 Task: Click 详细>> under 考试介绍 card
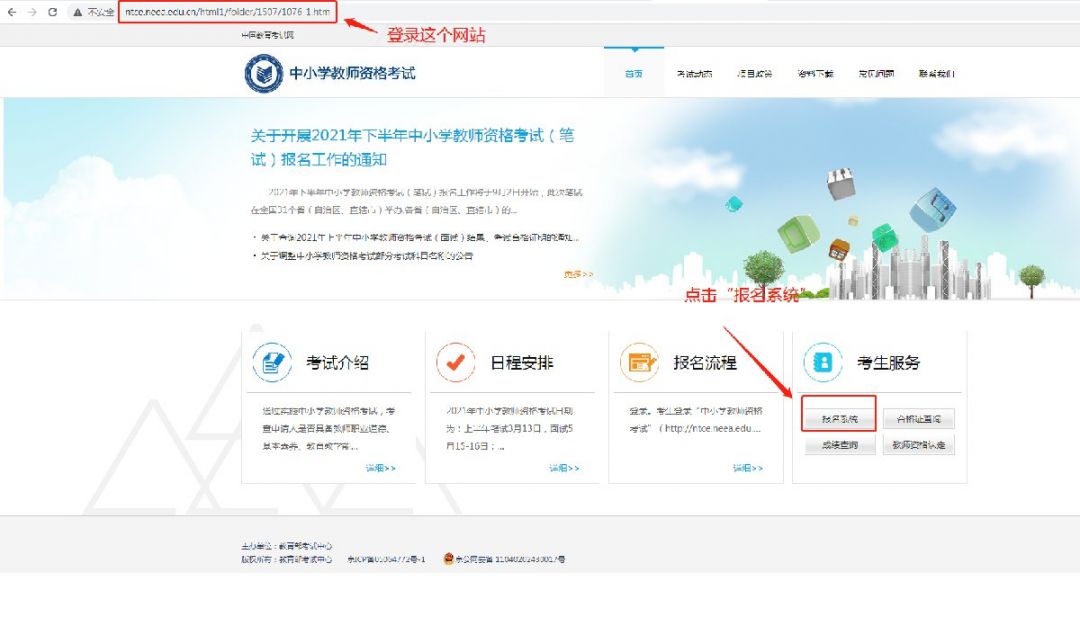(x=380, y=468)
